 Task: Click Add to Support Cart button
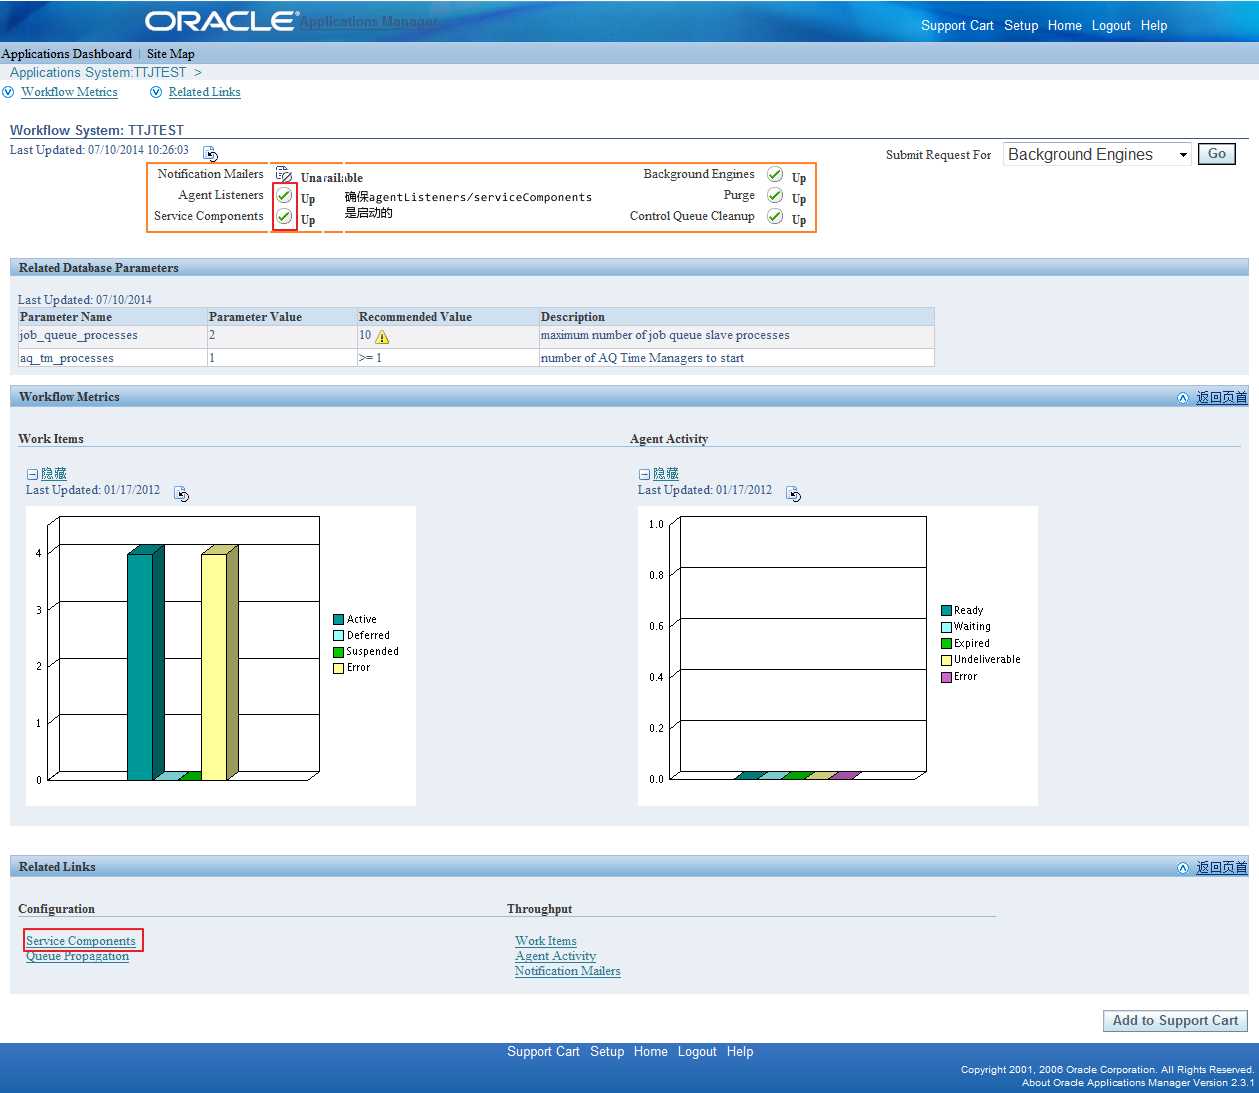click(1175, 1021)
